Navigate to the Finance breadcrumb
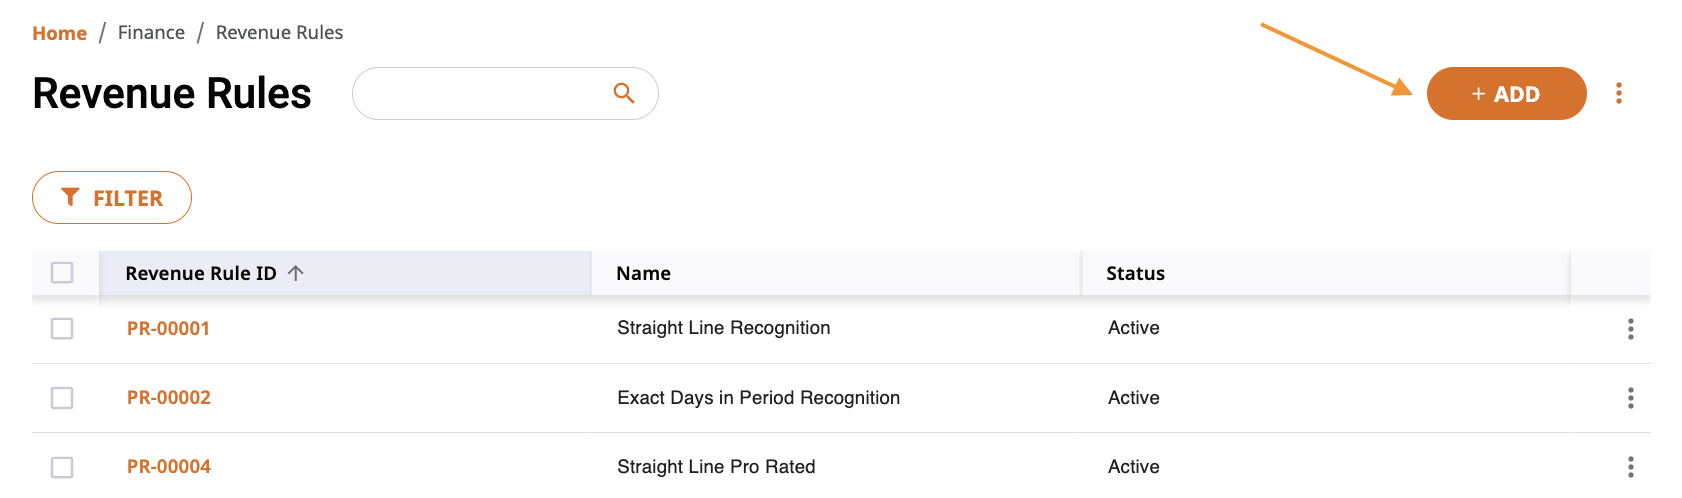 (151, 32)
